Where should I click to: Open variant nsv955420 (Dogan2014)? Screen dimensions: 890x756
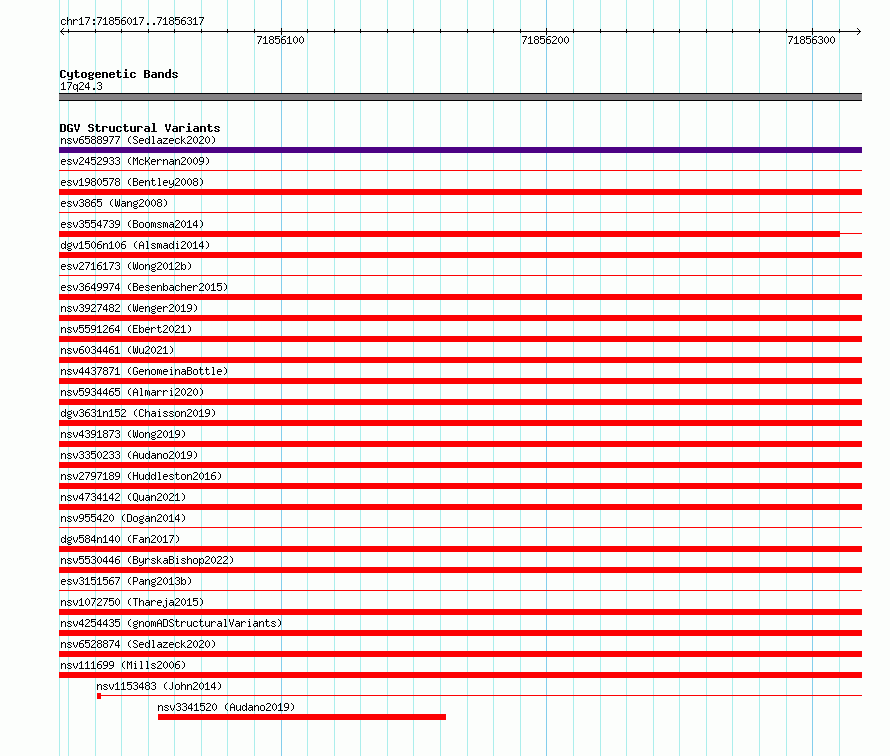(x=123, y=518)
